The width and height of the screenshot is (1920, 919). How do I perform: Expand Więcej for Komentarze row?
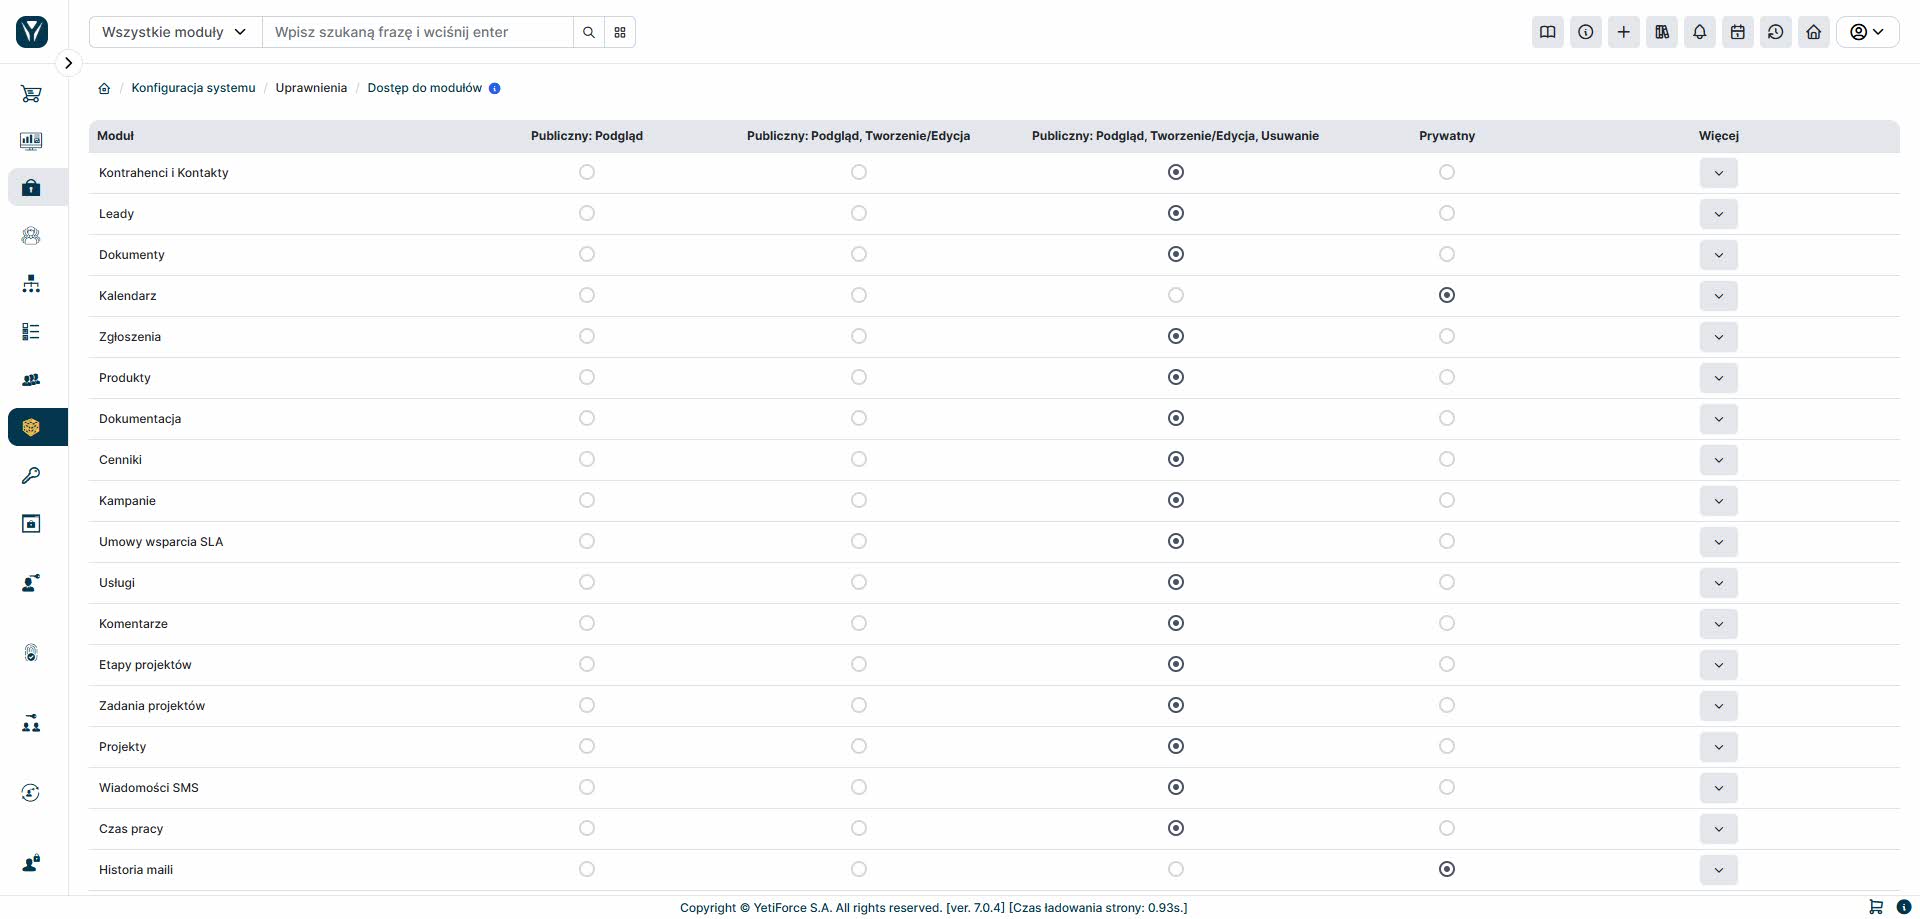1719,624
